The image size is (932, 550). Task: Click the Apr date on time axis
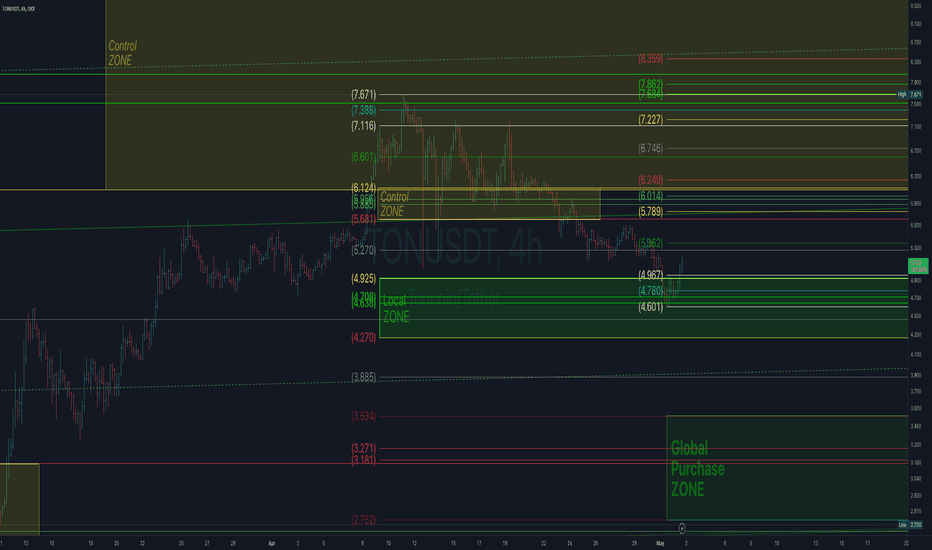(x=272, y=543)
